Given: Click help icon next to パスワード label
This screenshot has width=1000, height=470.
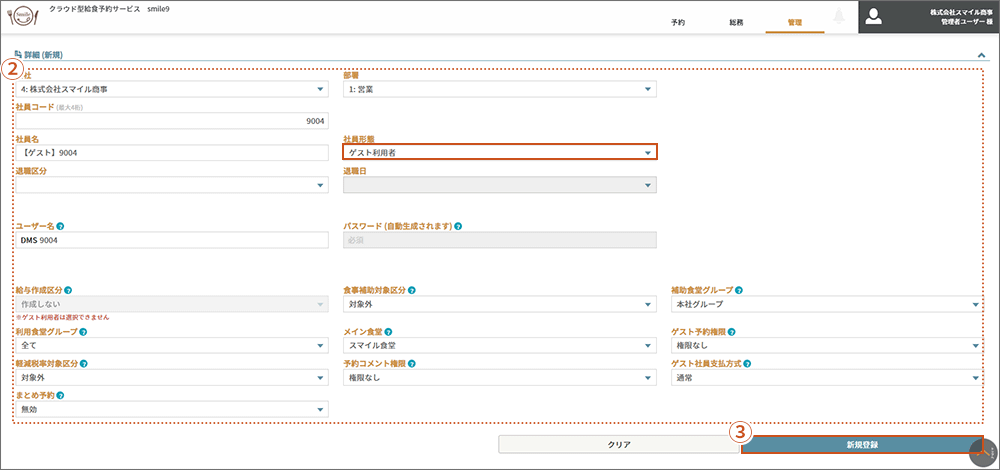Looking at the screenshot, I should 459,226.
